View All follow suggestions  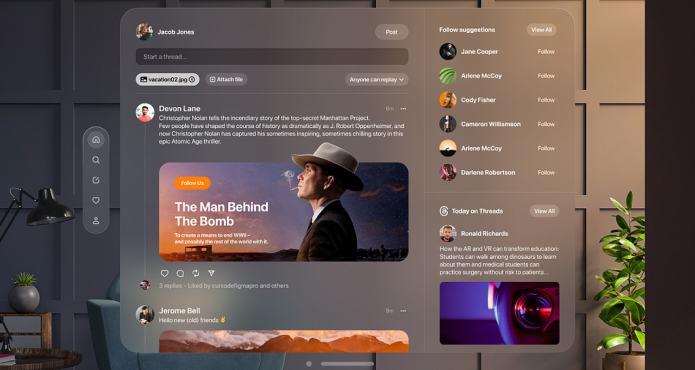(x=541, y=30)
